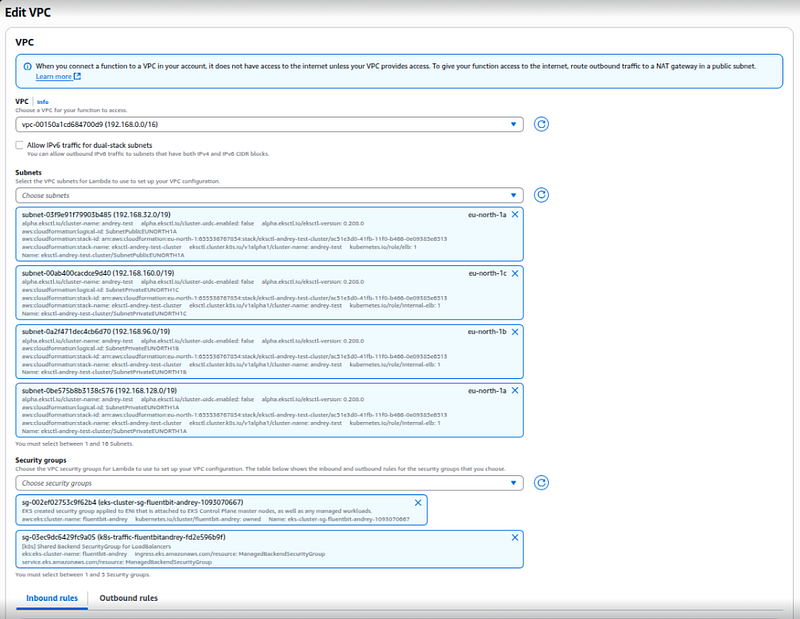Click the subnet-00ab400cacdce9d40 (192.168.160.0/19) title
The width and height of the screenshot is (800, 619).
(x=98, y=273)
